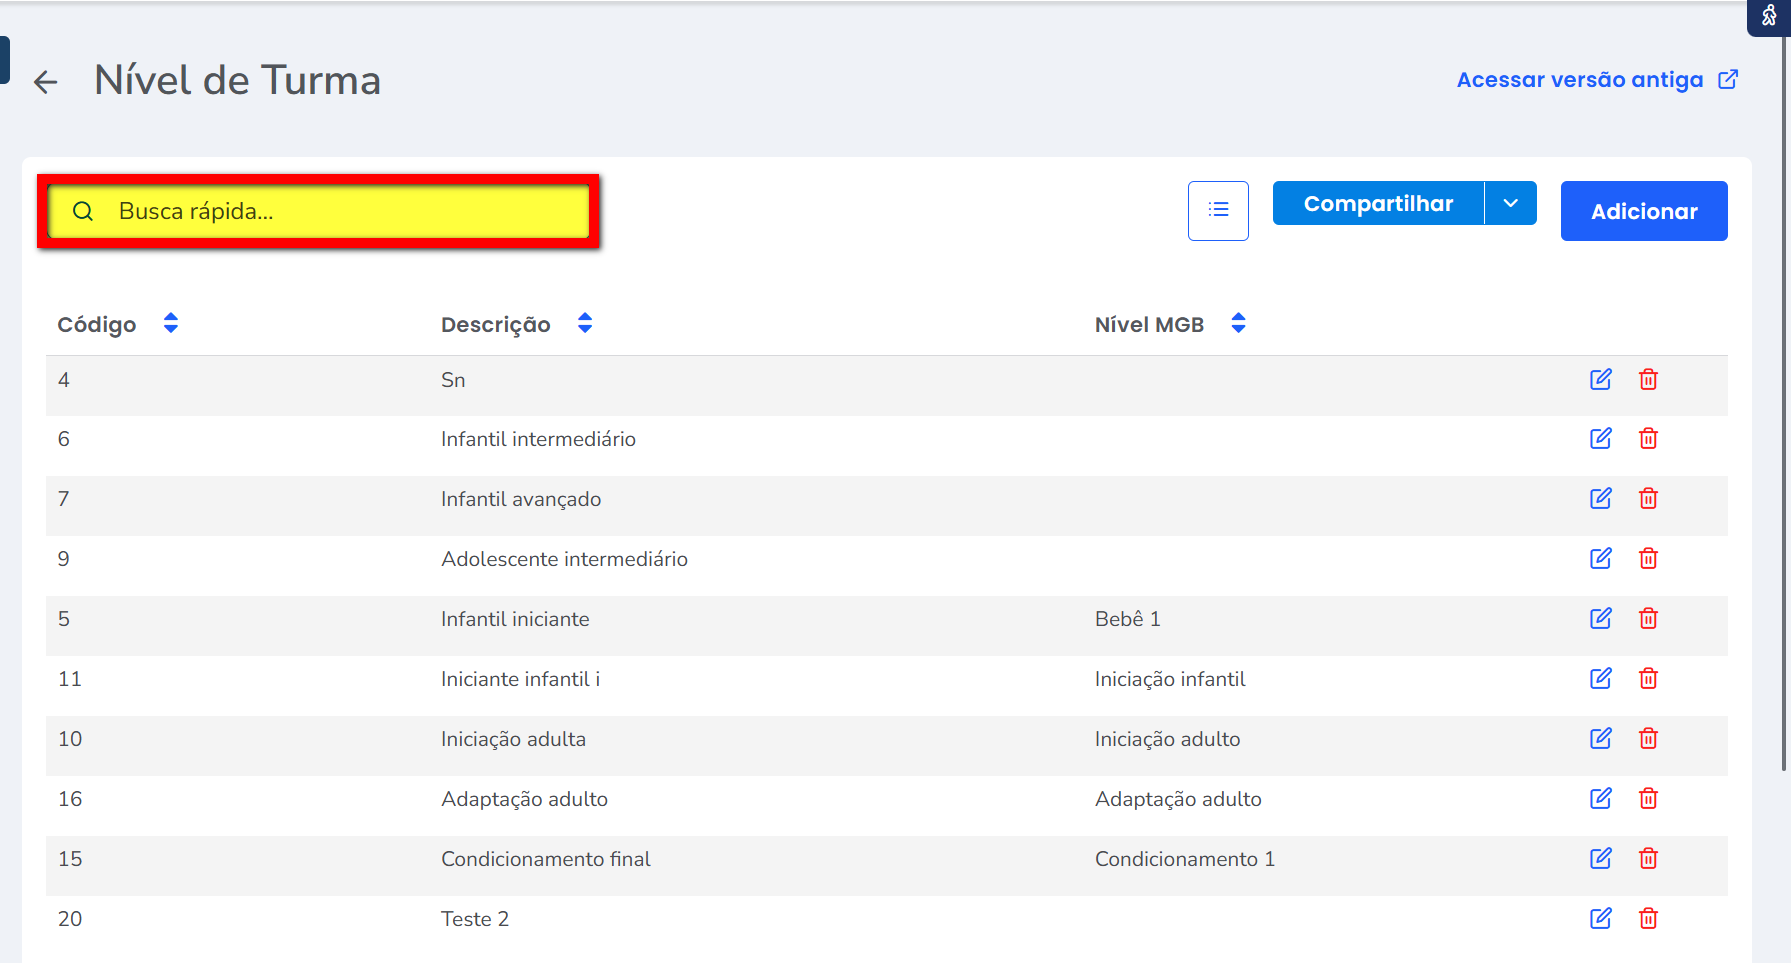Image resolution: width=1791 pixels, height=963 pixels.
Task: Edit the Infantil avançado entry
Action: 1600,498
